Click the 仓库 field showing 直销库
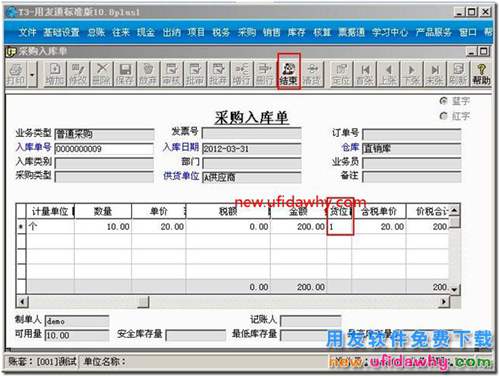Image resolution: width=500 pixels, height=377 pixels. coord(412,149)
